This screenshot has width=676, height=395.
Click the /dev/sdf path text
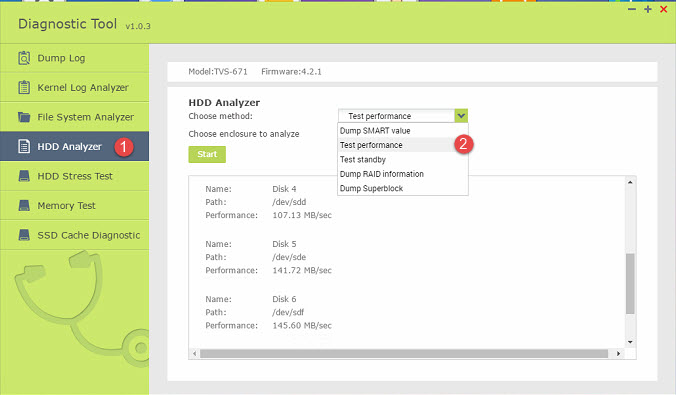coord(288,312)
